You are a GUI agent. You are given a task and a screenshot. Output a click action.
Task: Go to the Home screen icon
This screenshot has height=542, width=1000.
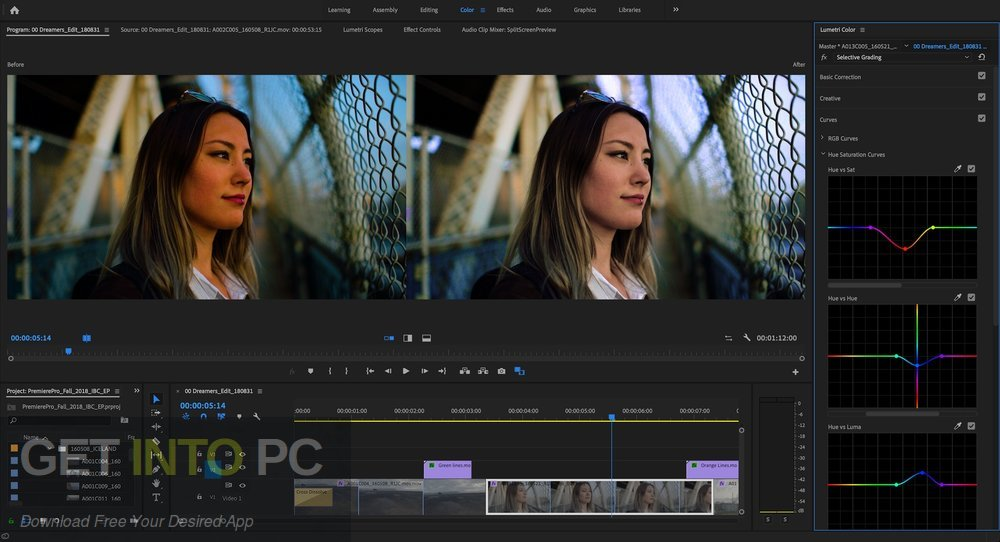pos(14,10)
